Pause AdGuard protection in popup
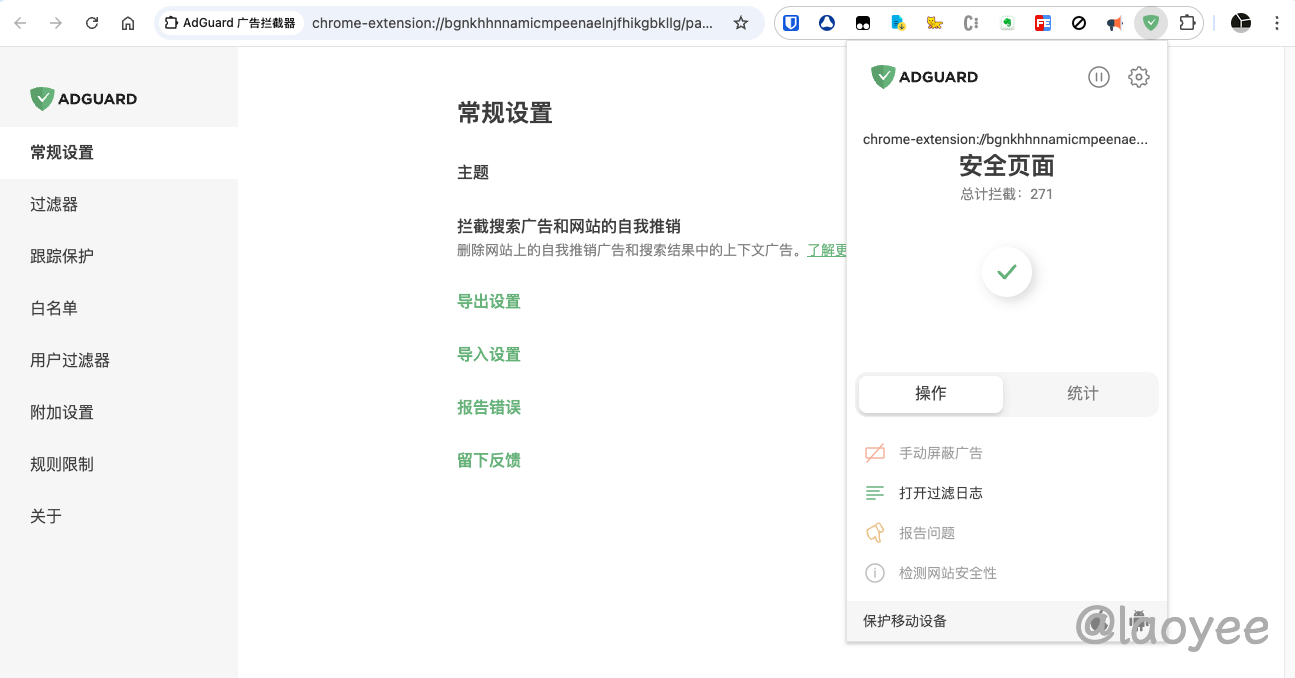Screen dimensions: 1295x678 point(1098,77)
